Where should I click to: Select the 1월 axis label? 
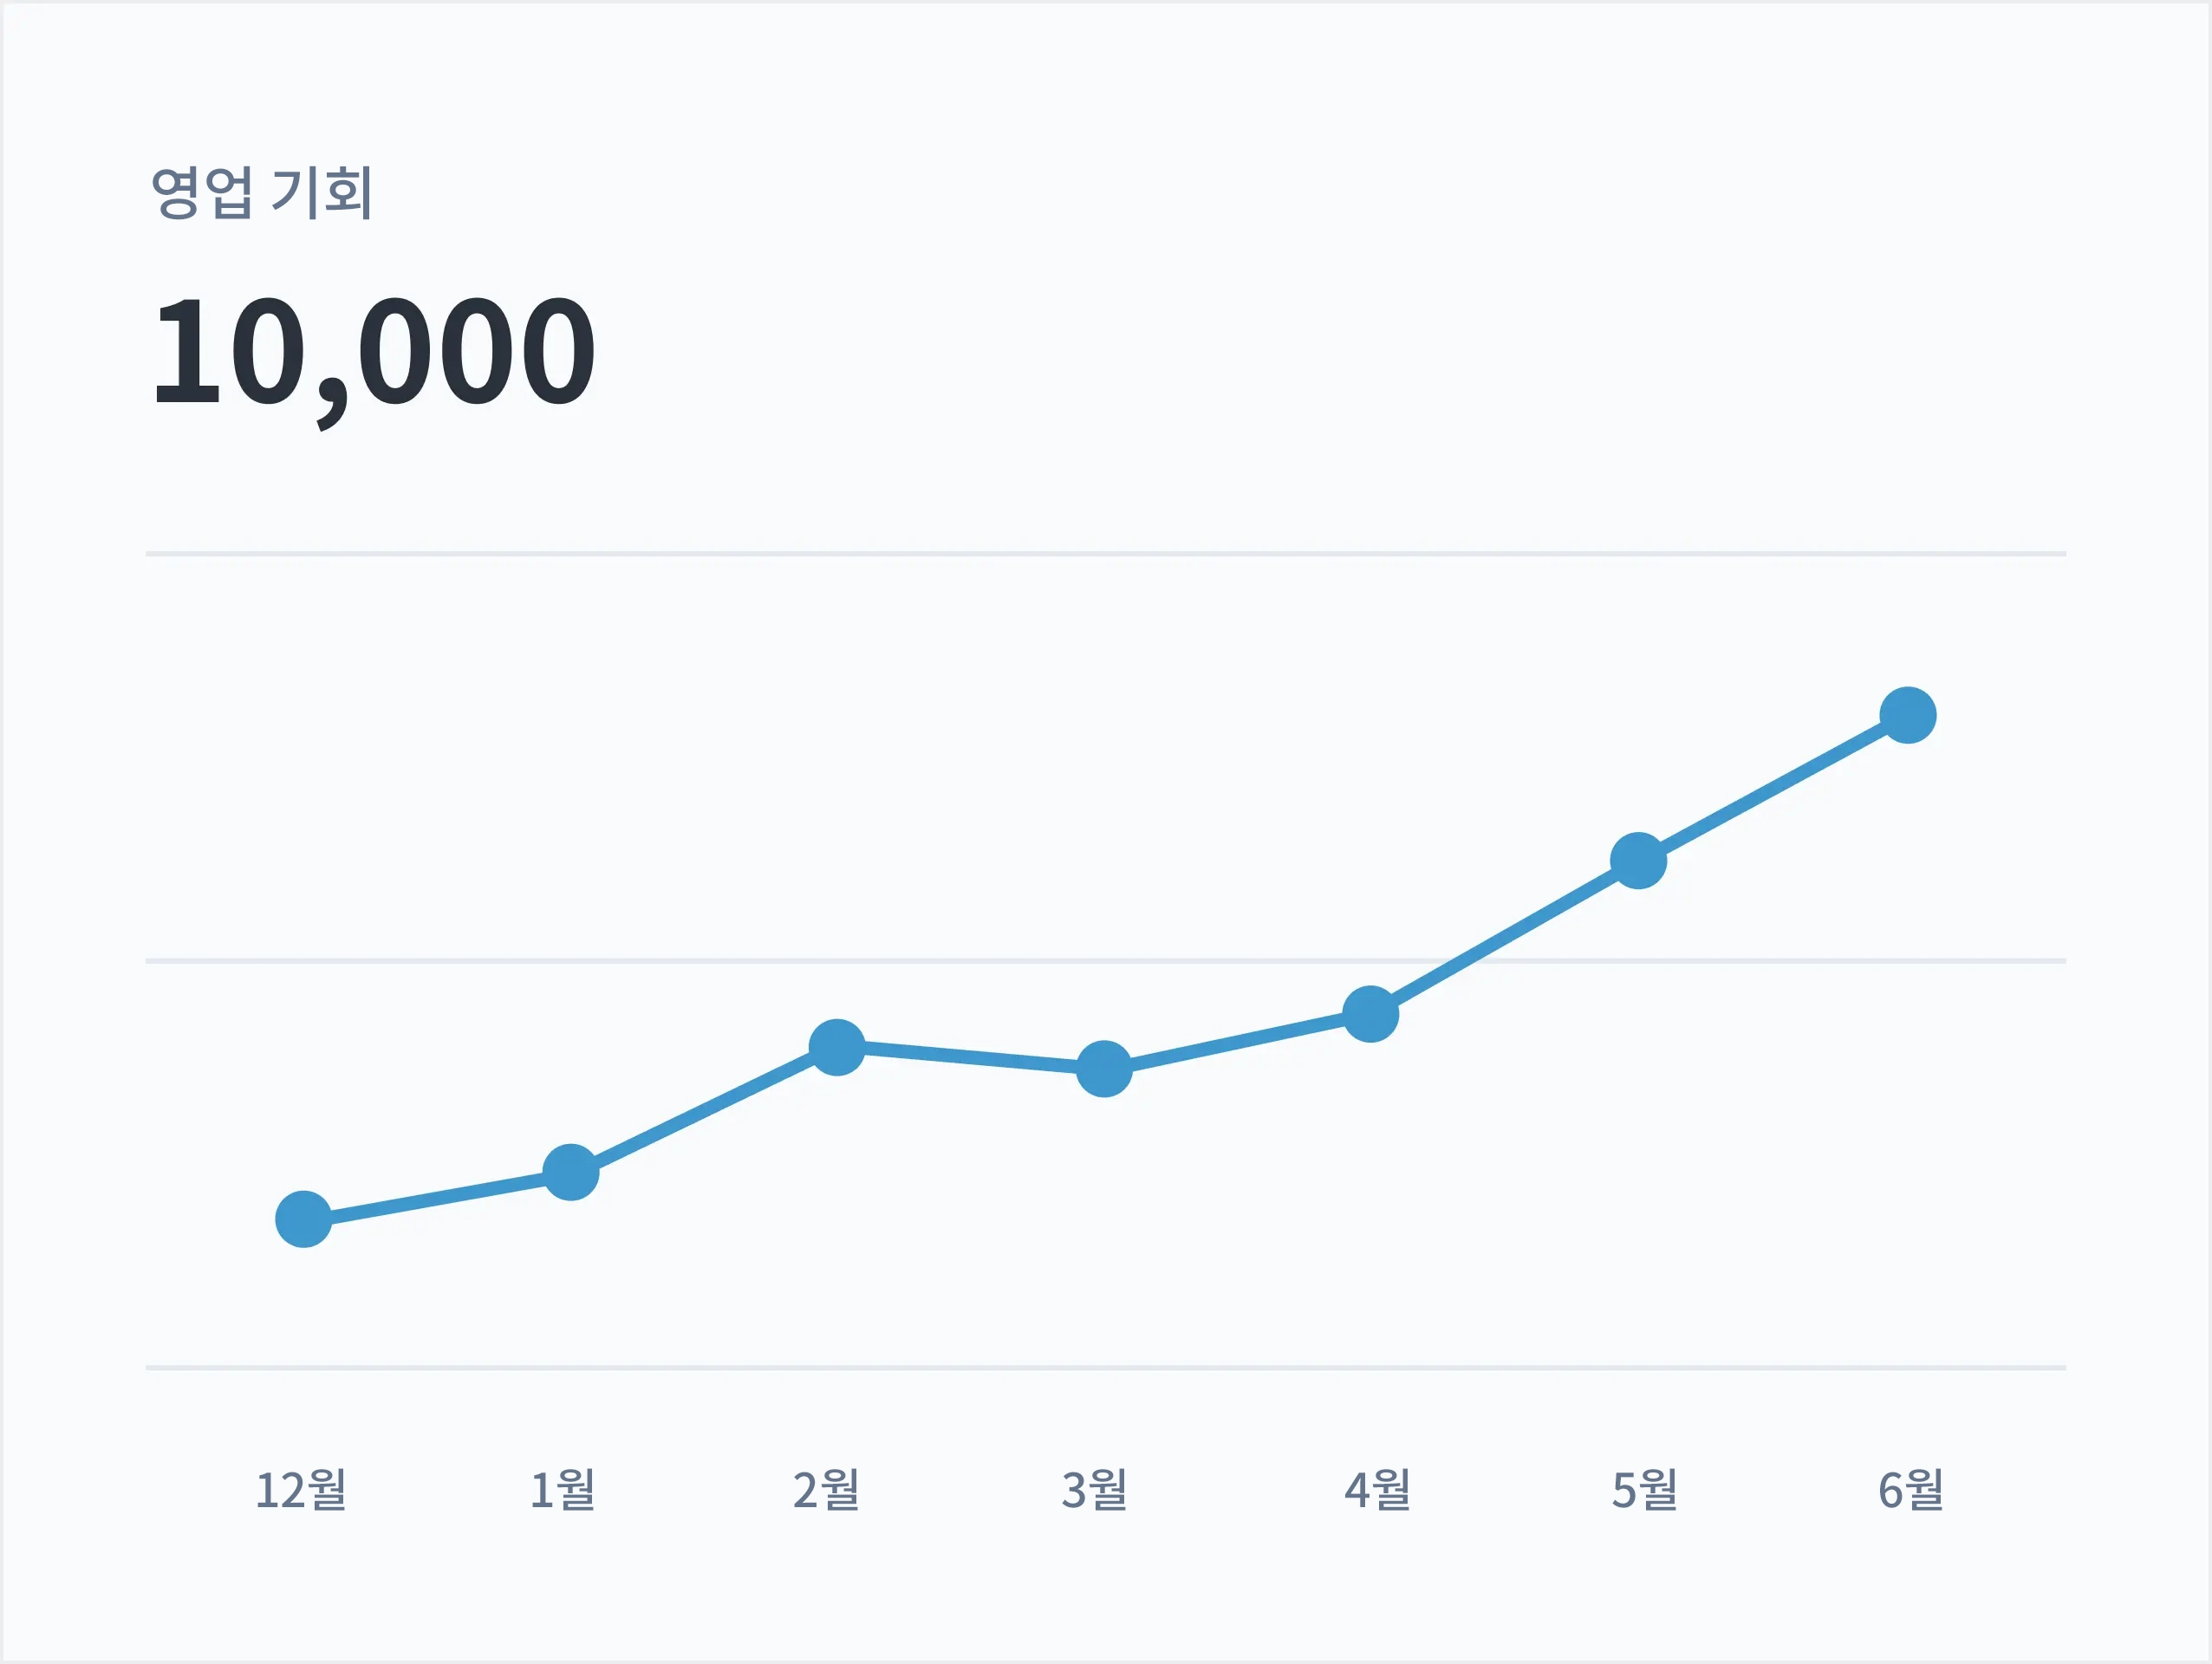coord(562,1490)
